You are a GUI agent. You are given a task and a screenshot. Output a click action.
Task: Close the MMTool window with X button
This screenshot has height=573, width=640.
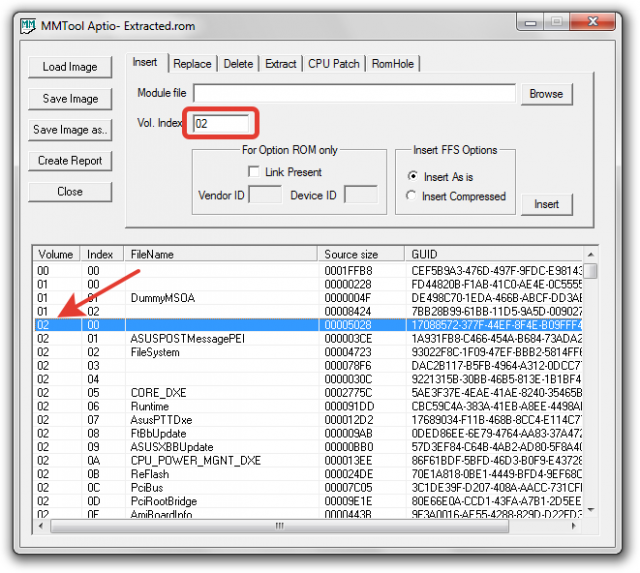pyautogui.click(x=593, y=22)
